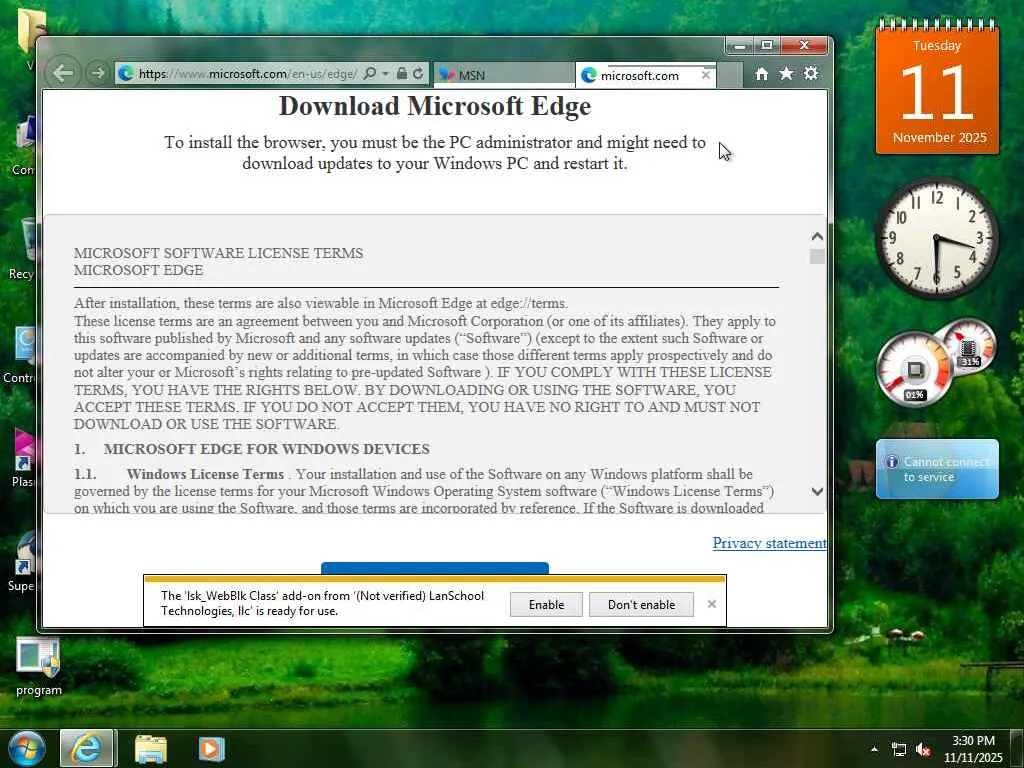Viewport: 1024px width, 768px height.
Task: Enable the lsk_WebBlk Class add-on
Action: point(547,605)
